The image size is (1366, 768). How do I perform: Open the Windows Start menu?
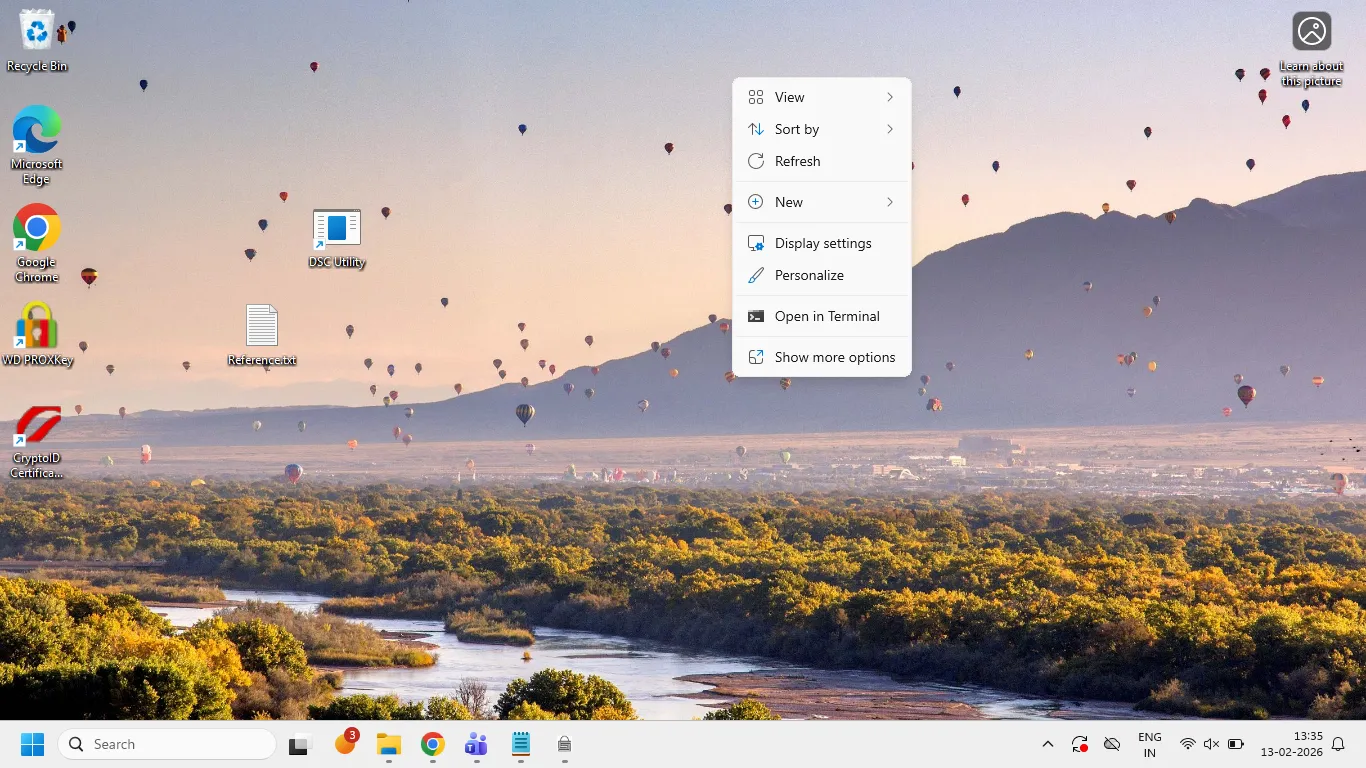tap(32, 744)
